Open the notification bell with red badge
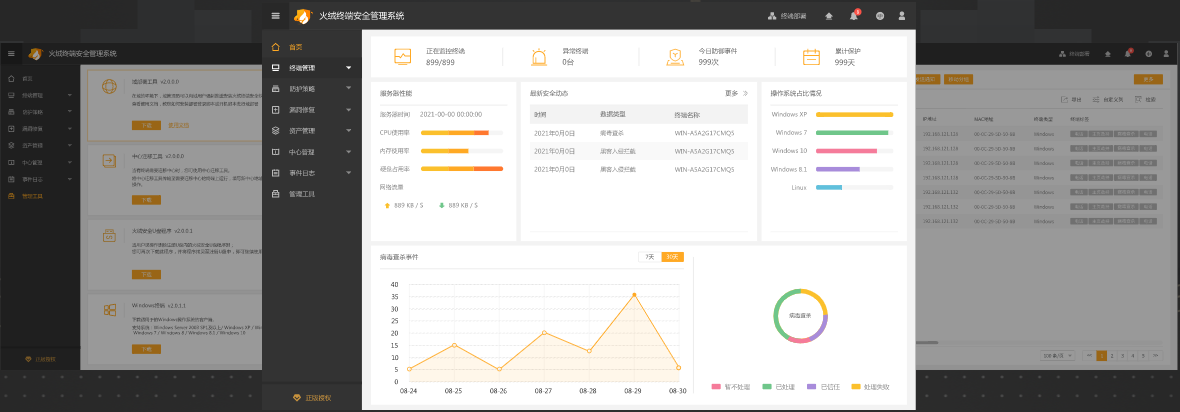Image resolution: width=1180 pixels, height=412 pixels. (x=854, y=16)
